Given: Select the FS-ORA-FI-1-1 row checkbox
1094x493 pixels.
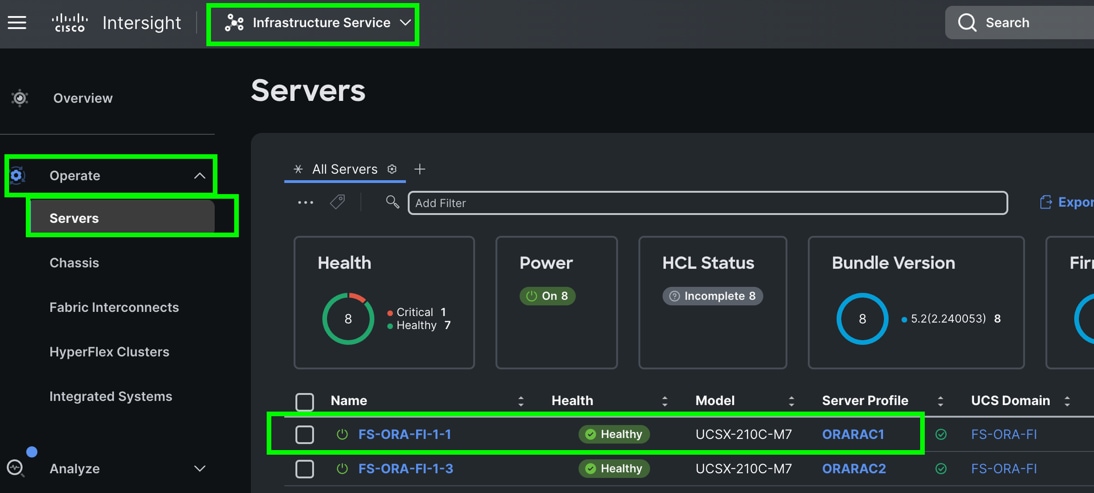Looking at the screenshot, I should [x=305, y=434].
